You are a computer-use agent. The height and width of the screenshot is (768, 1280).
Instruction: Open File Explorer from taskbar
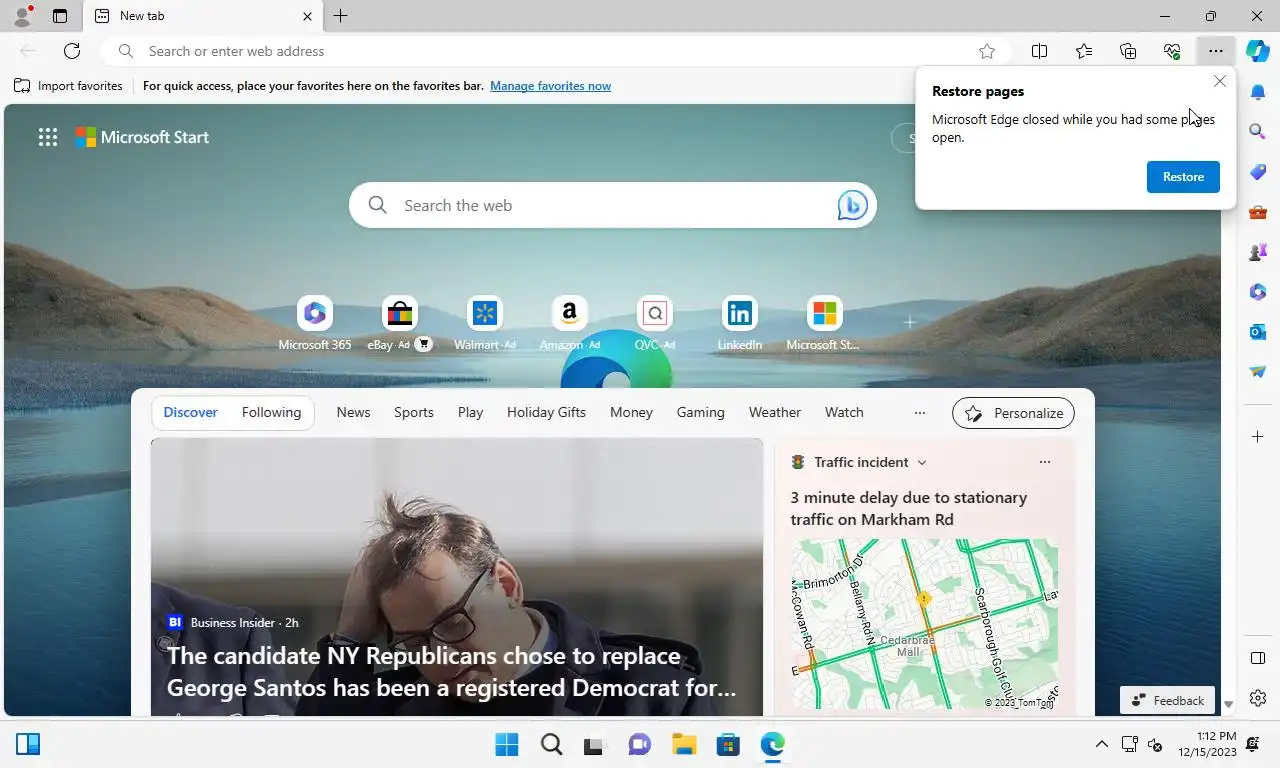coord(684,744)
